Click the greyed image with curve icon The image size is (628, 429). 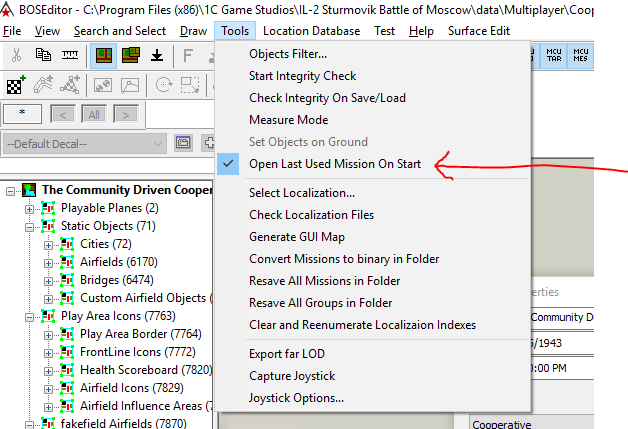pos(130,85)
